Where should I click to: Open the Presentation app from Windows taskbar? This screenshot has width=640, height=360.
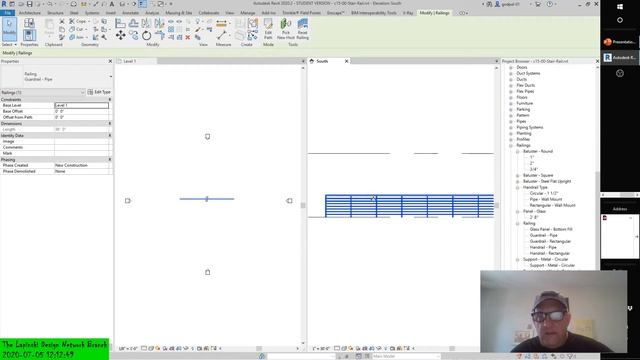pos(620,42)
